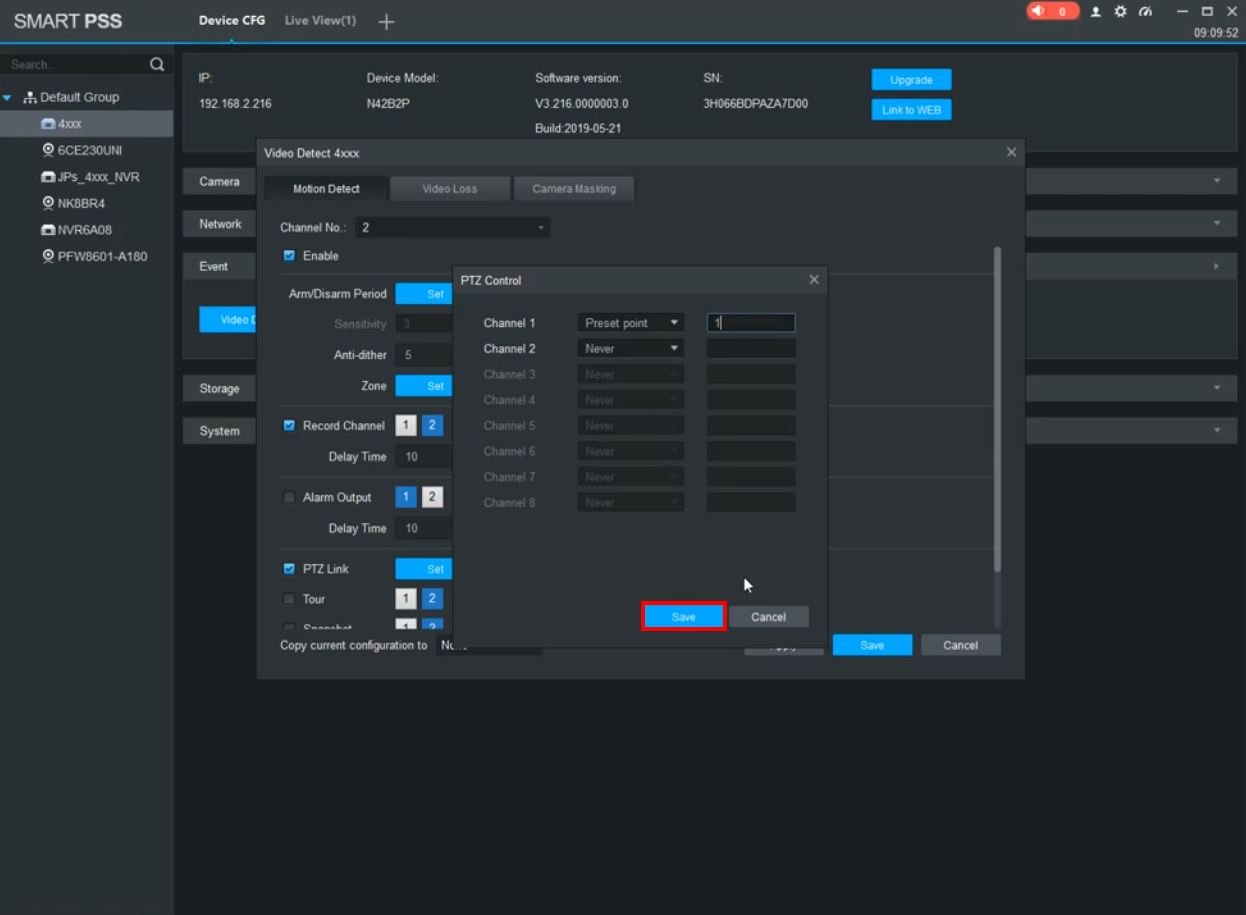Click the system performance gauge icon

coord(1146,12)
